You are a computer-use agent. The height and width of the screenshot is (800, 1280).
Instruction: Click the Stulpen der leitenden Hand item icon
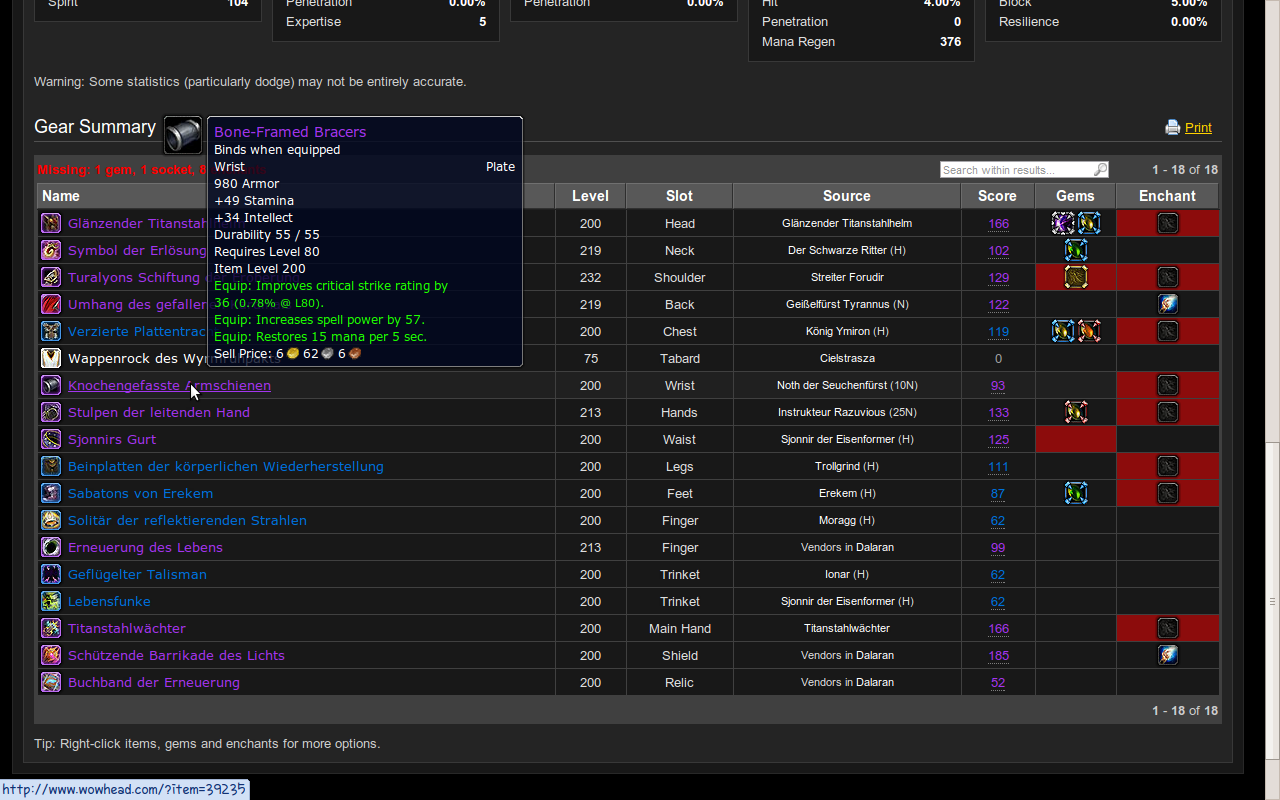pyautogui.click(x=51, y=412)
